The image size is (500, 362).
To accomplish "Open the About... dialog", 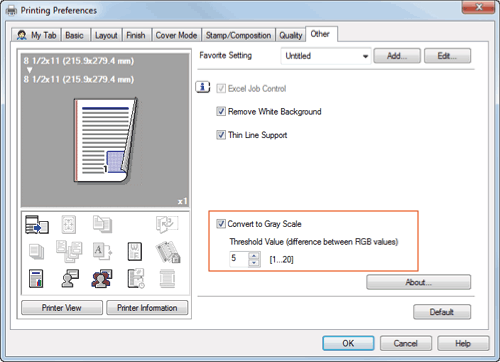I will click(419, 282).
